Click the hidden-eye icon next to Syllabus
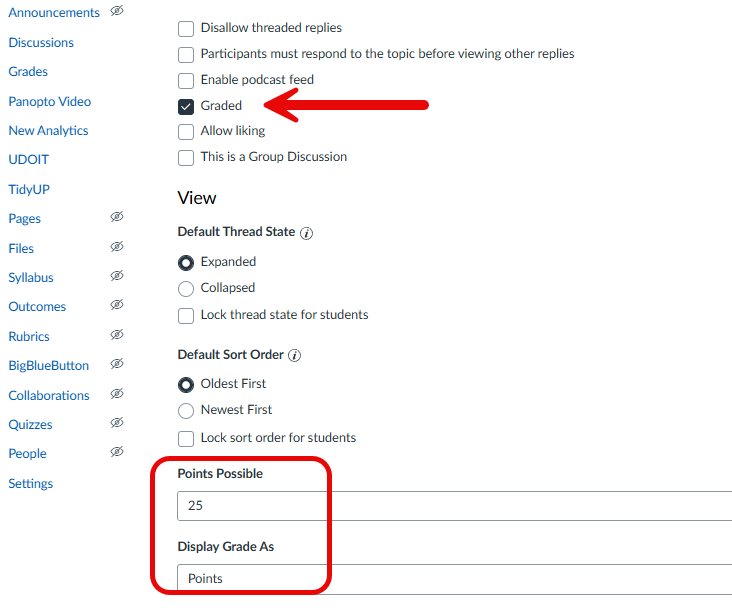732x612 pixels. click(117, 276)
